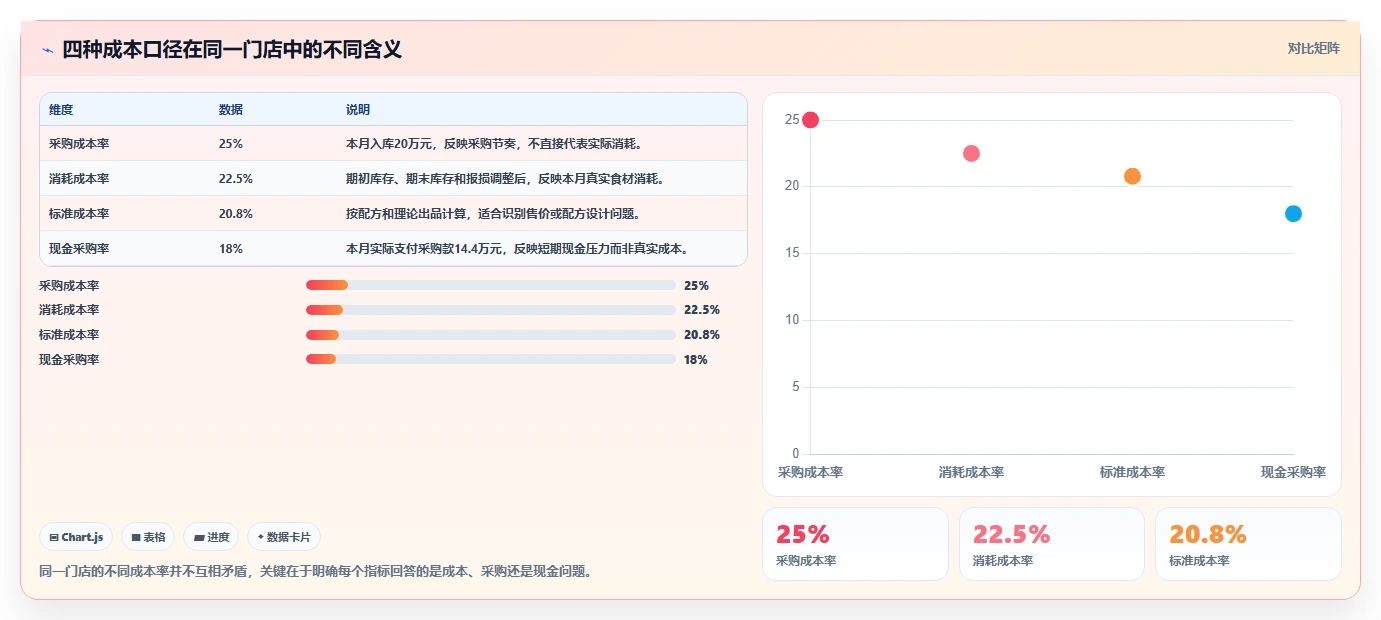1381x620 pixels.
Task: Click the 说明 column header
Action: pos(358,110)
